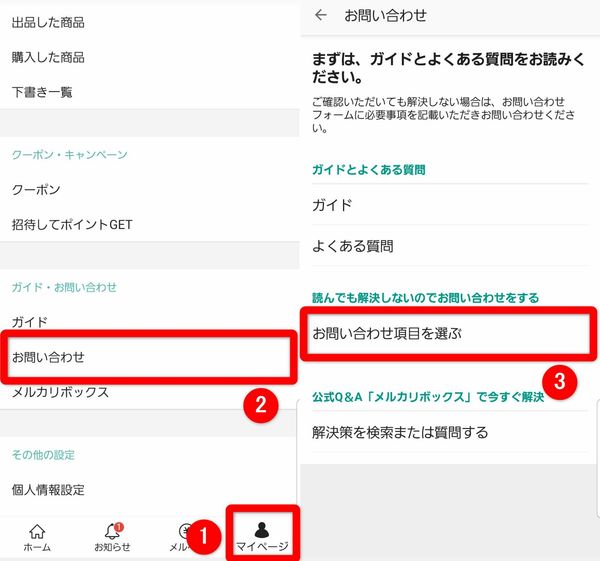Click the クーポン・キャンペーン section header
The height and width of the screenshot is (561, 600).
(x=70, y=155)
